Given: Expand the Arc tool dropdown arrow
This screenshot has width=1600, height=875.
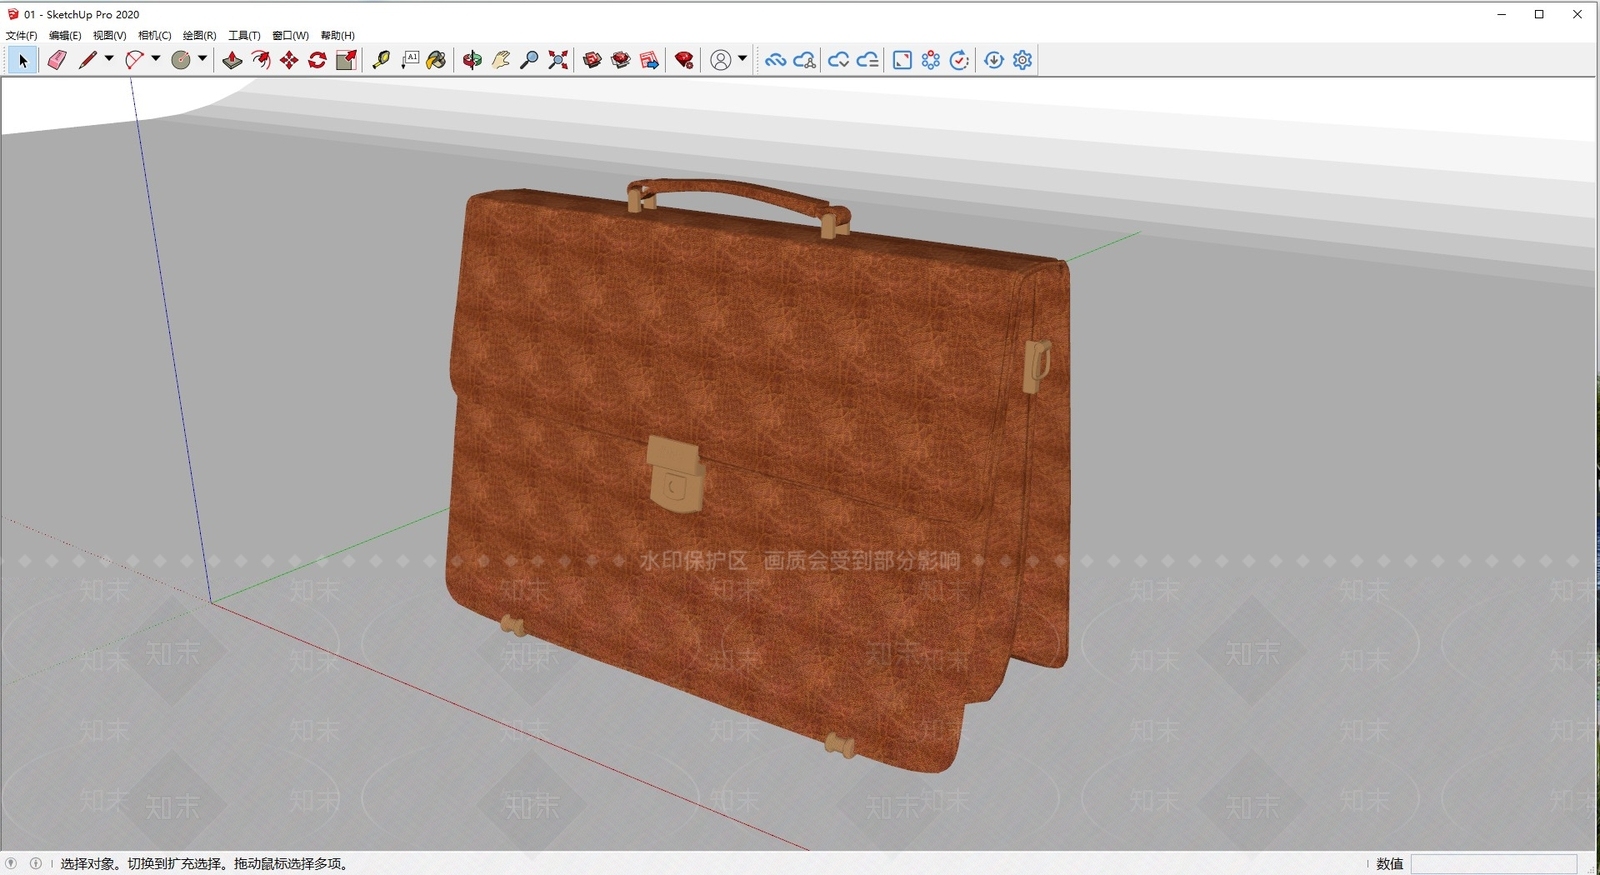Looking at the screenshot, I should (x=156, y=59).
